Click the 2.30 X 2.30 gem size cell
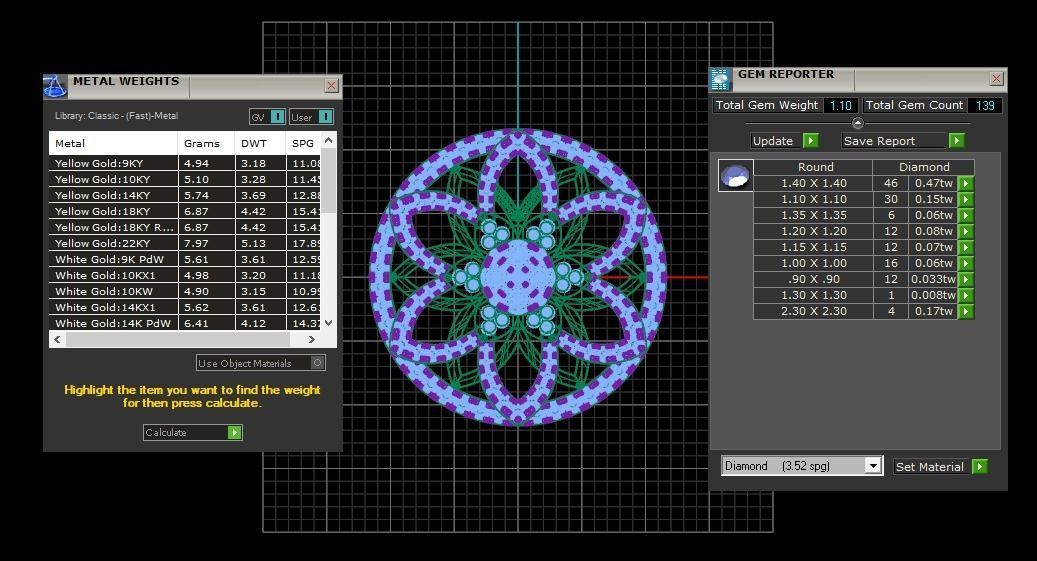Image resolution: width=1037 pixels, height=561 pixels. click(x=813, y=311)
